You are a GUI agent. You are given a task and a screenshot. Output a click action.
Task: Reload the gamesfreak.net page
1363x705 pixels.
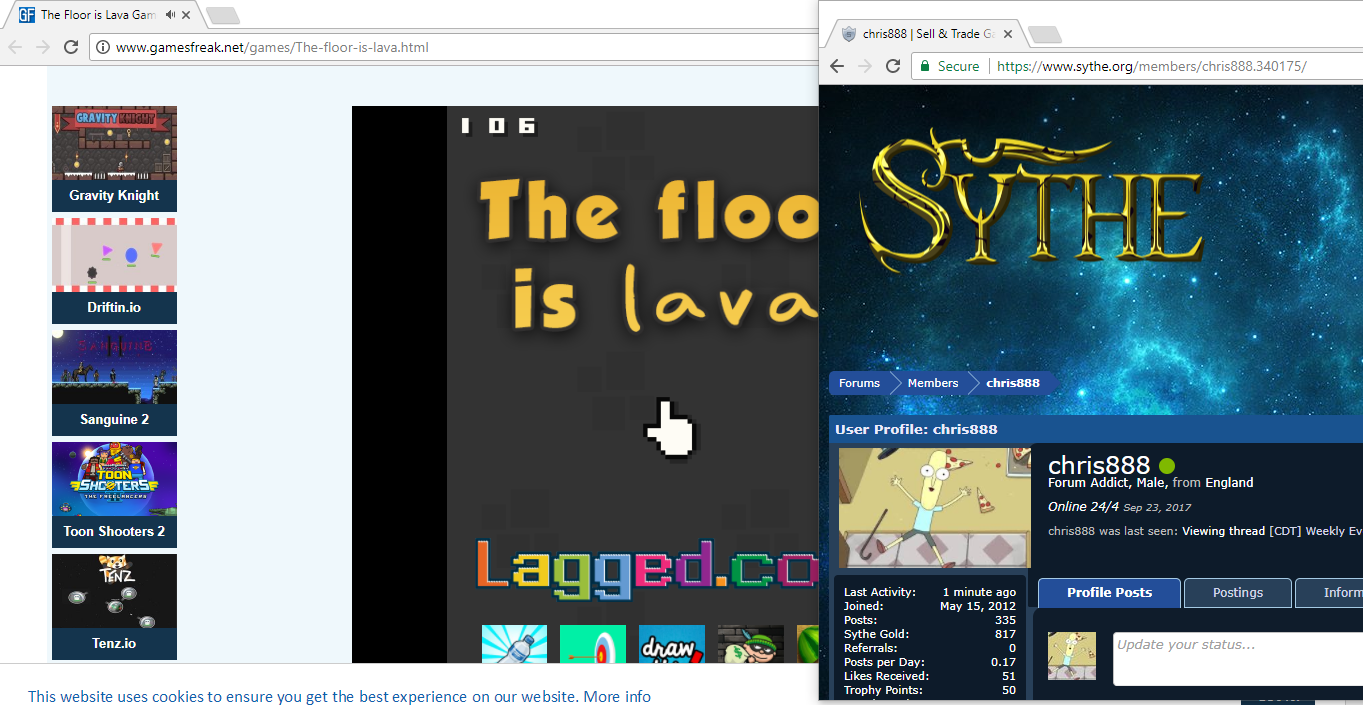pyautogui.click(x=71, y=47)
